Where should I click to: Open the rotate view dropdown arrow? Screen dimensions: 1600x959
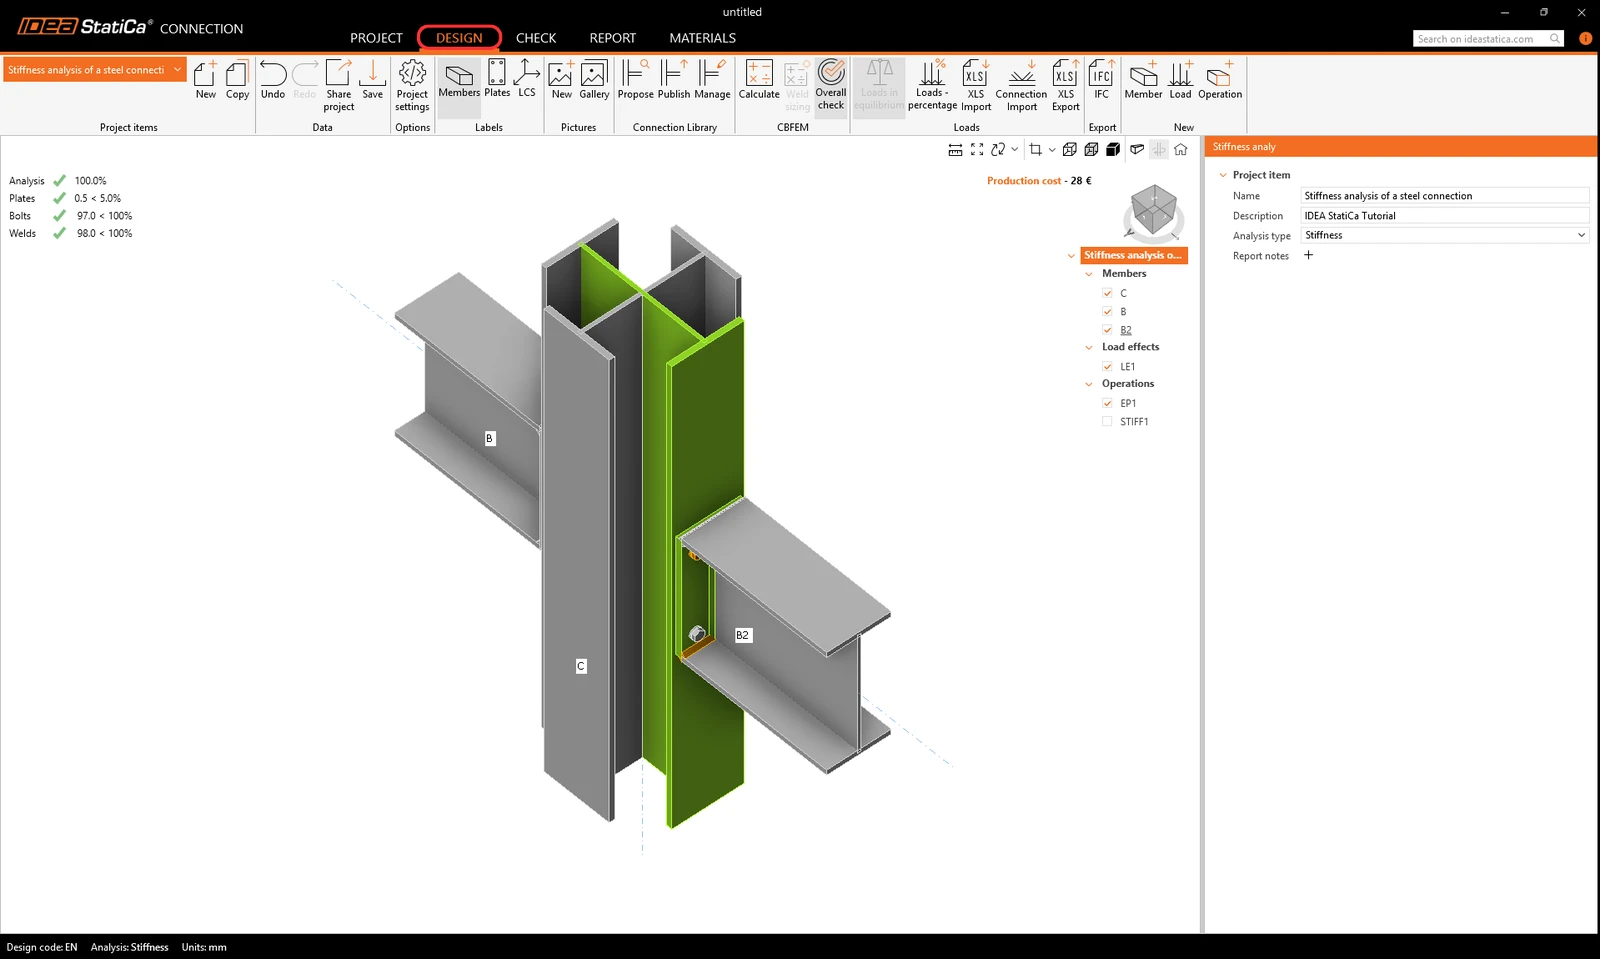[1014, 150]
